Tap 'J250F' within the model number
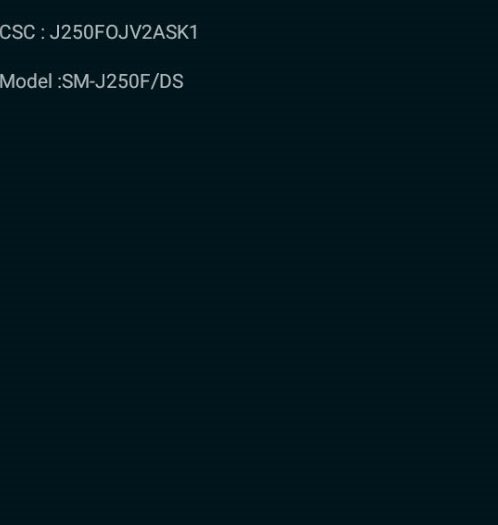The height and width of the screenshot is (525, 498). point(122,81)
